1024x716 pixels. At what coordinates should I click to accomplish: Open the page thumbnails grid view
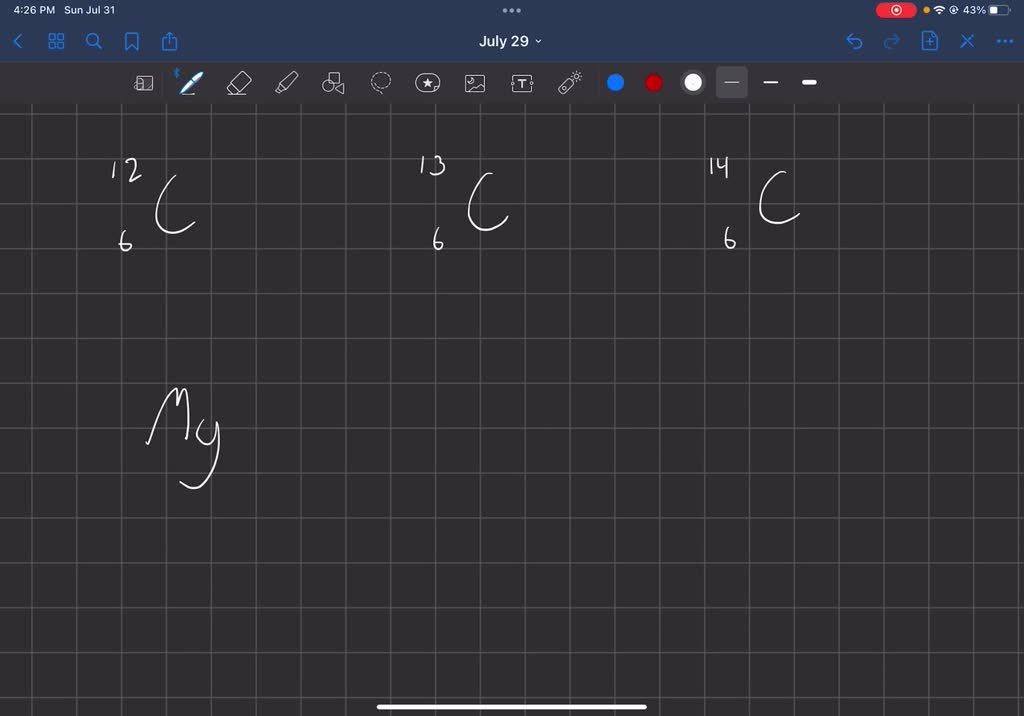click(56, 41)
